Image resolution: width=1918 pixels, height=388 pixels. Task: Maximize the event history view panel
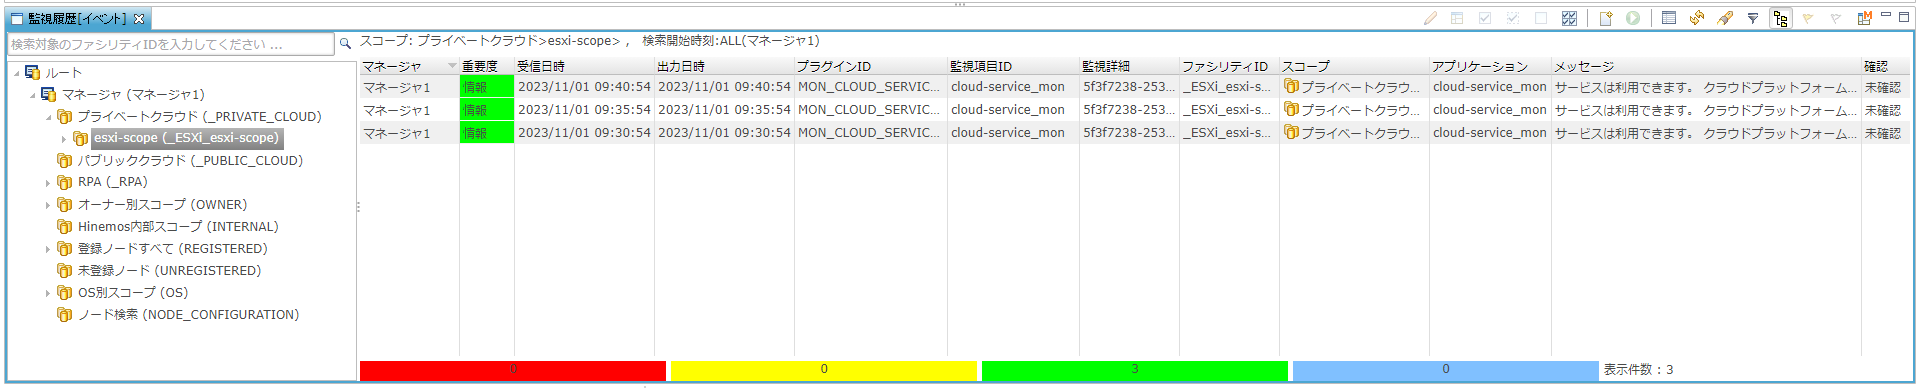[1904, 16]
